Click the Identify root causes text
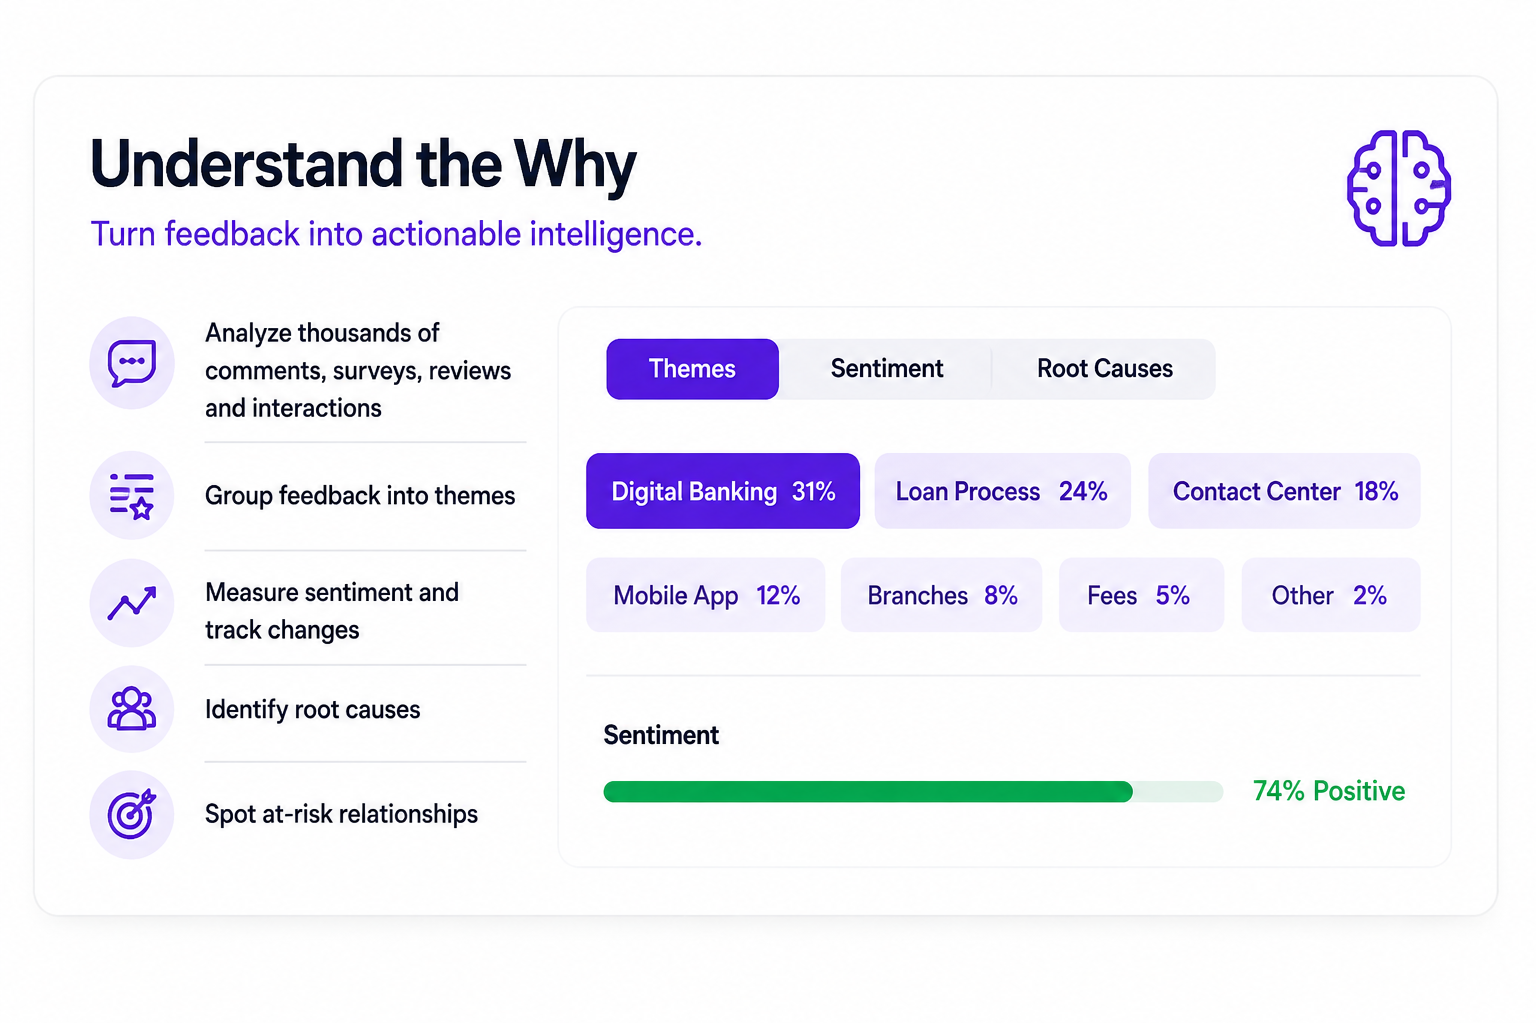Screen dimensions: 1536x1023 [x=312, y=709]
